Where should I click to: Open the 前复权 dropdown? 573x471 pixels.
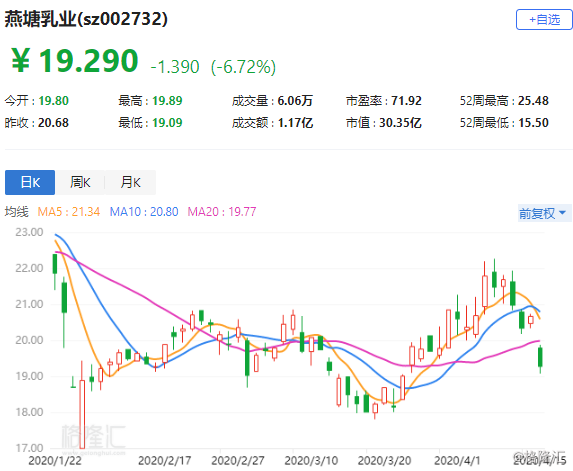pos(543,213)
